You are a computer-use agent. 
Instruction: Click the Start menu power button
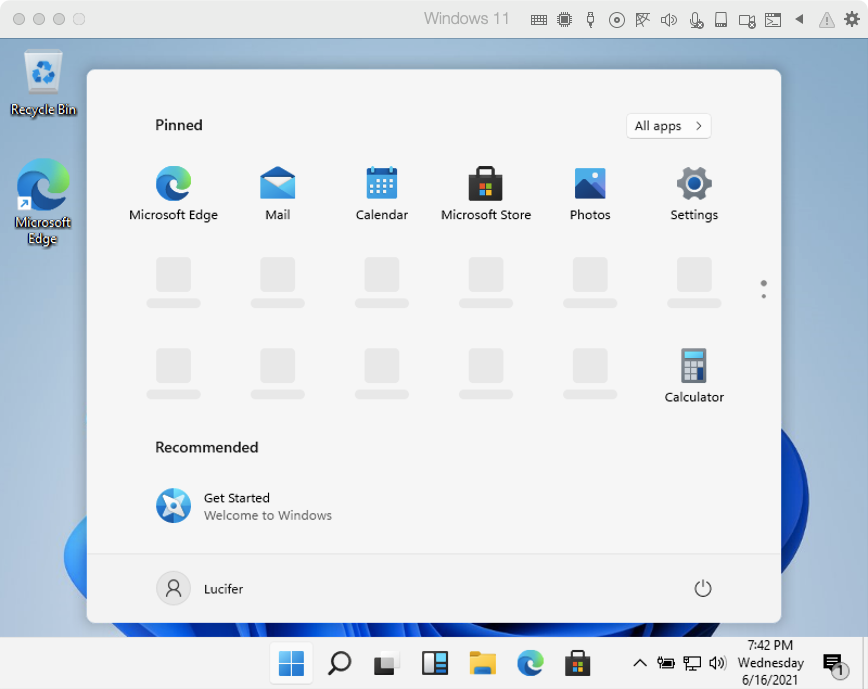[x=702, y=588]
